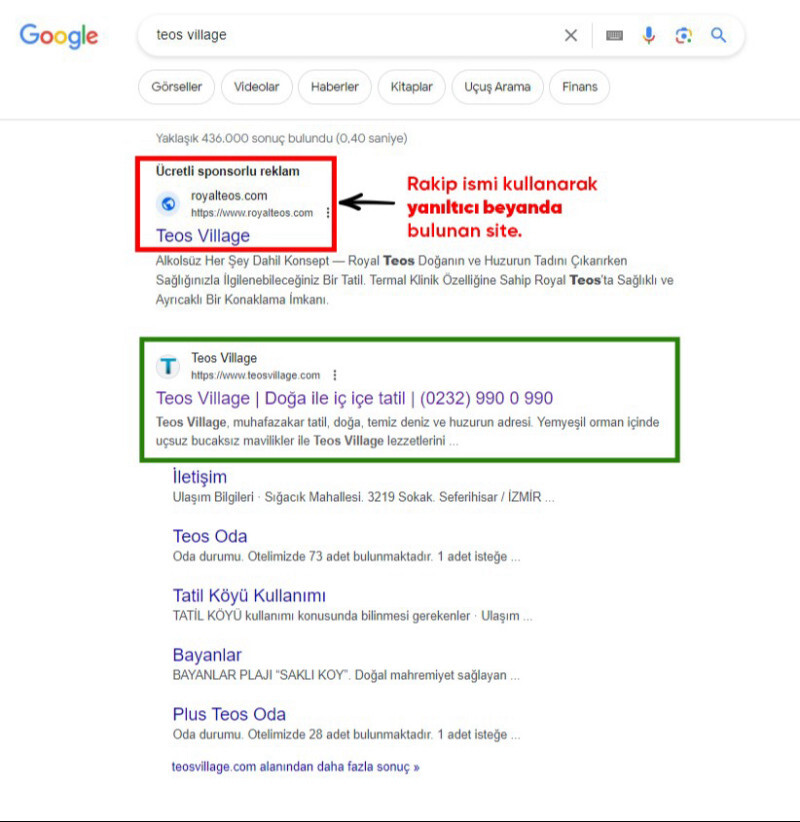800x822 pixels.
Task: Click 'royalteos.com' site name text
Action: click(229, 196)
